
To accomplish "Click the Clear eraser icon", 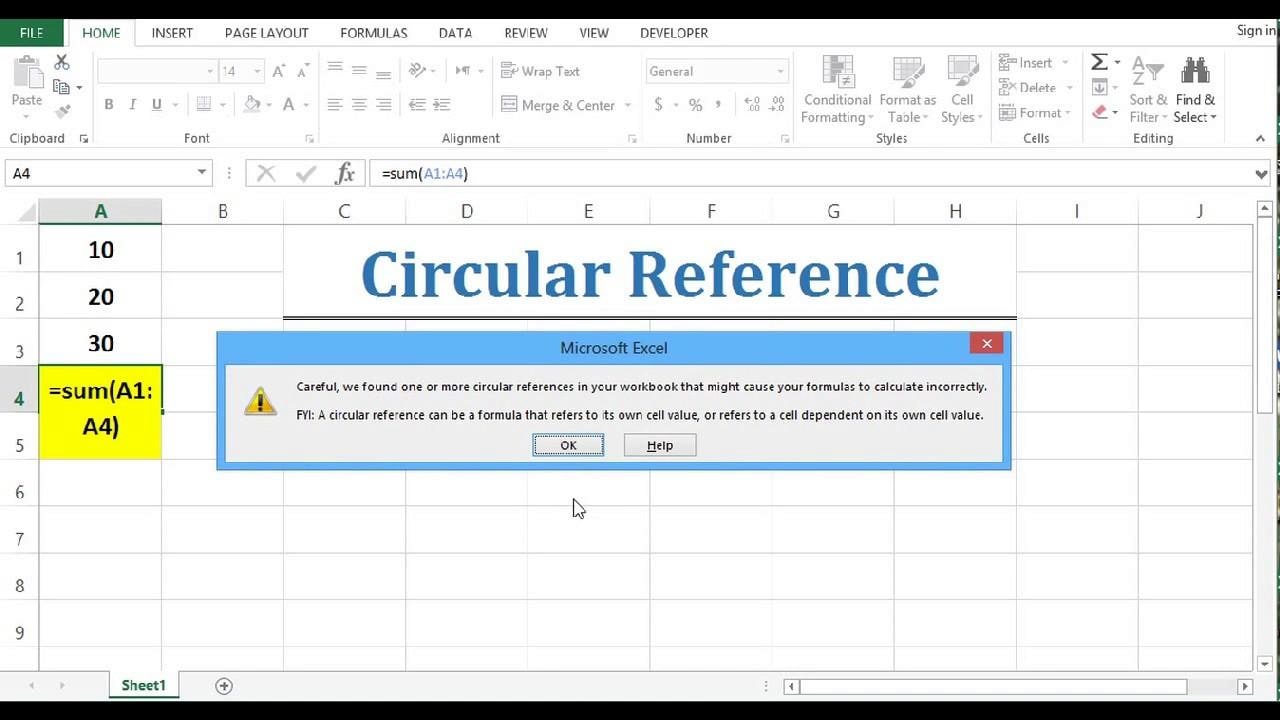I will pos(1100,112).
